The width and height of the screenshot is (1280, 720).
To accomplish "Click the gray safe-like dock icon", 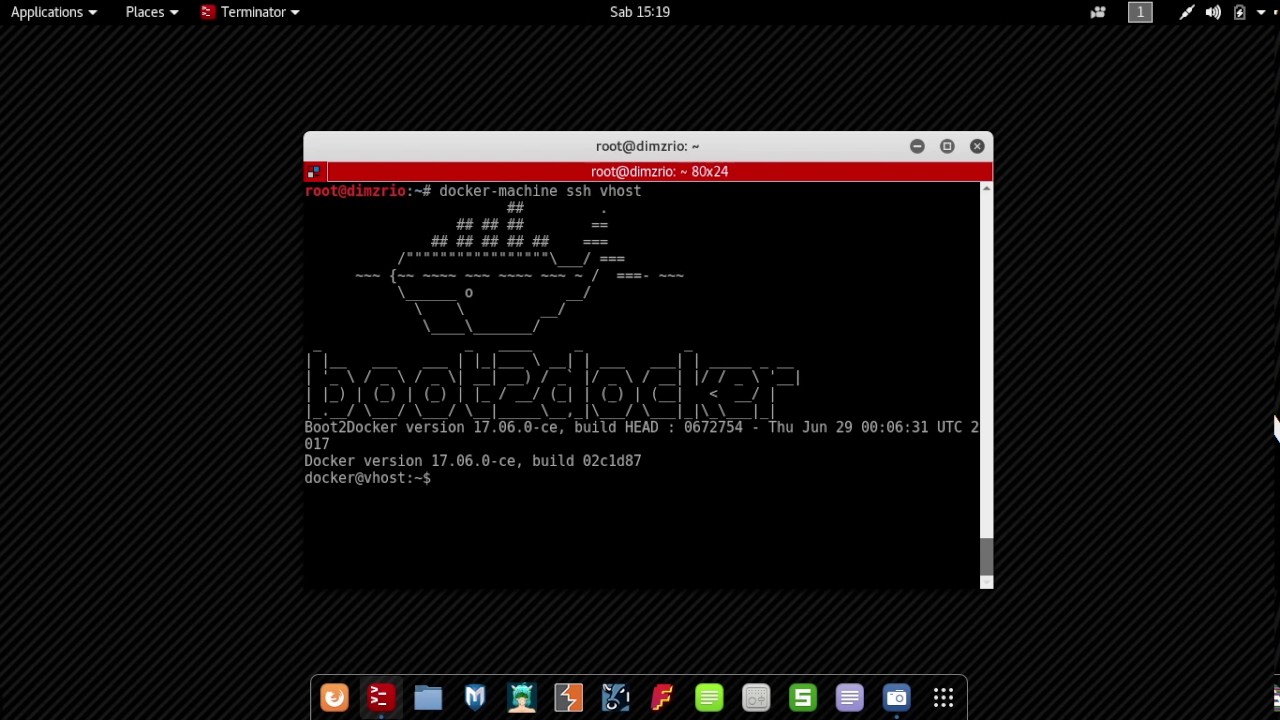I will (756, 697).
